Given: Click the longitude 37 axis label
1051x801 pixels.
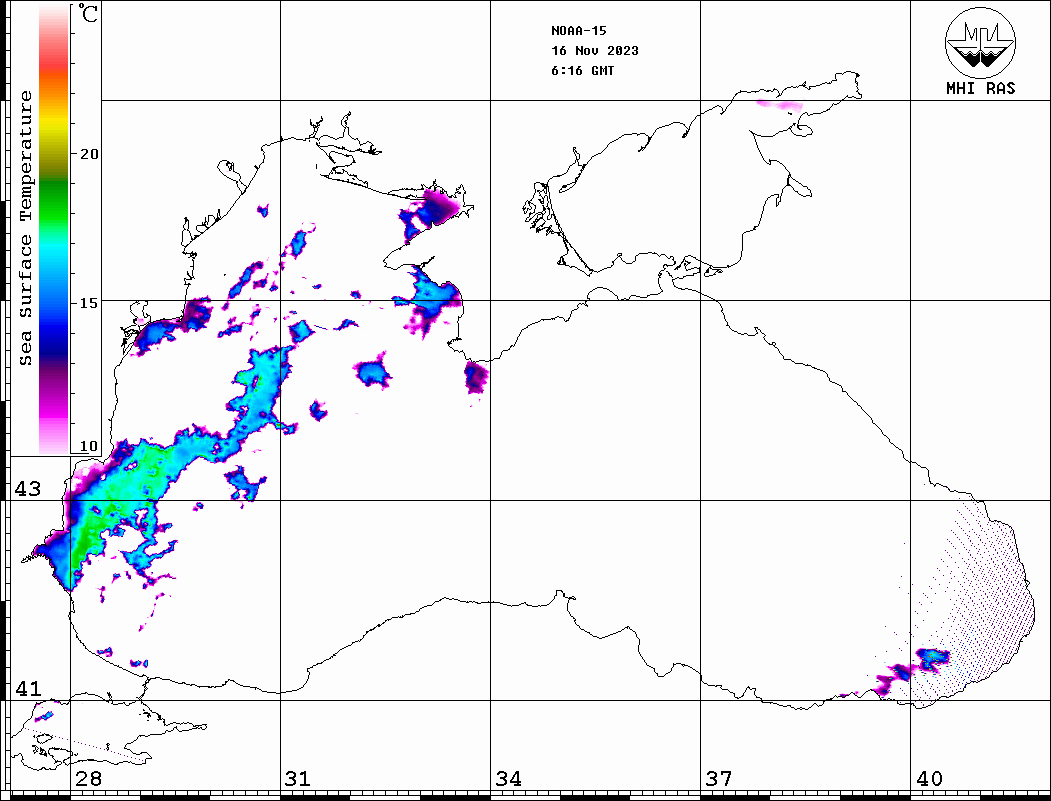Looking at the screenshot, I should click(719, 778).
